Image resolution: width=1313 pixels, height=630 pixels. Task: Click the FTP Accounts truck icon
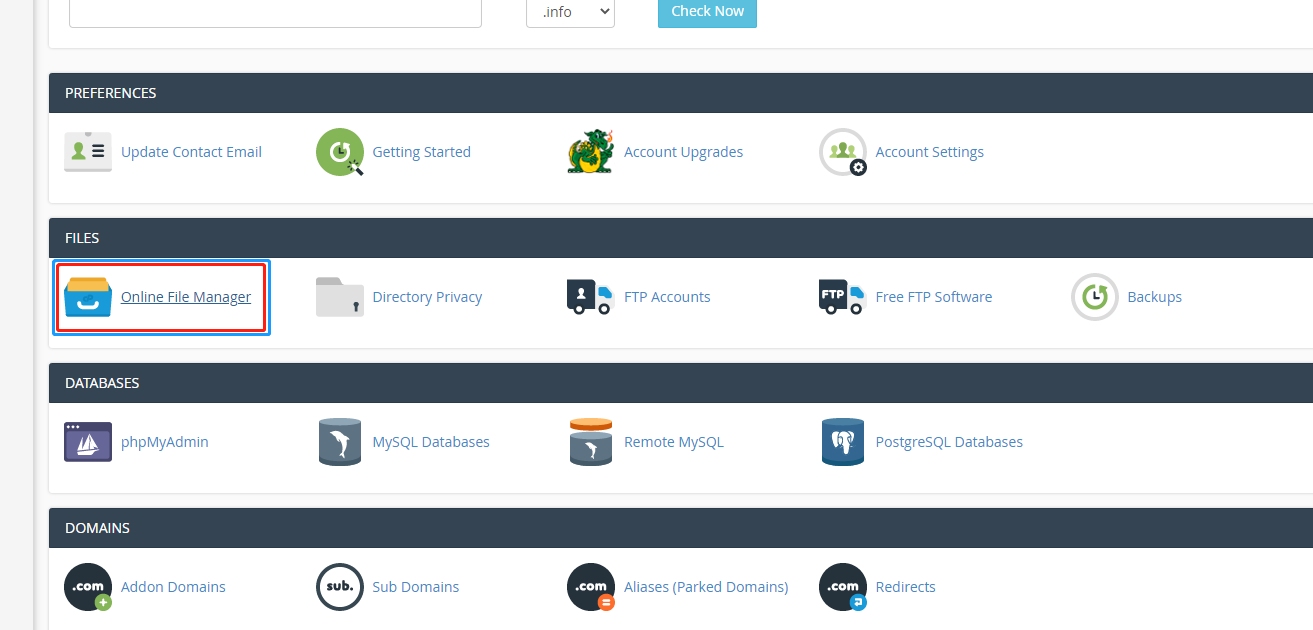(x=590, y=297)
